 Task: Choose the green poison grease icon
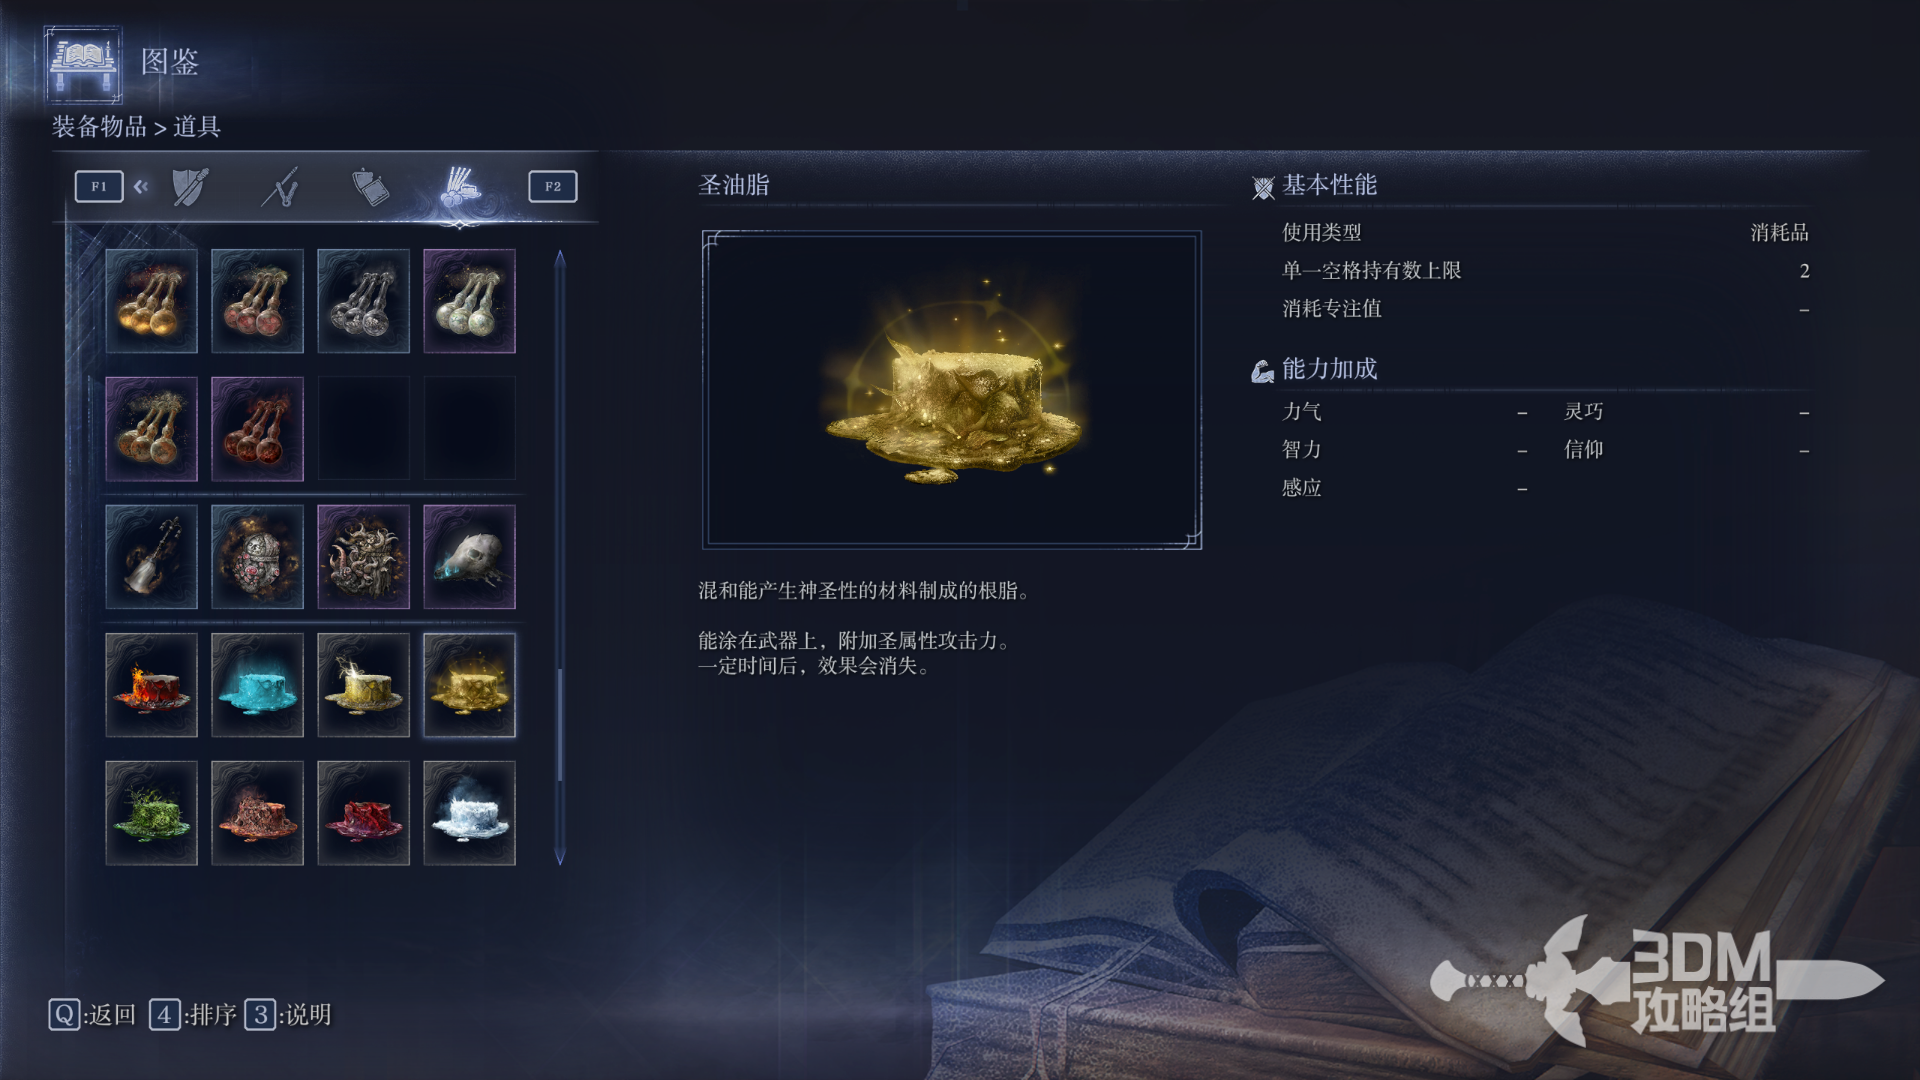click(x=151, y=813)
